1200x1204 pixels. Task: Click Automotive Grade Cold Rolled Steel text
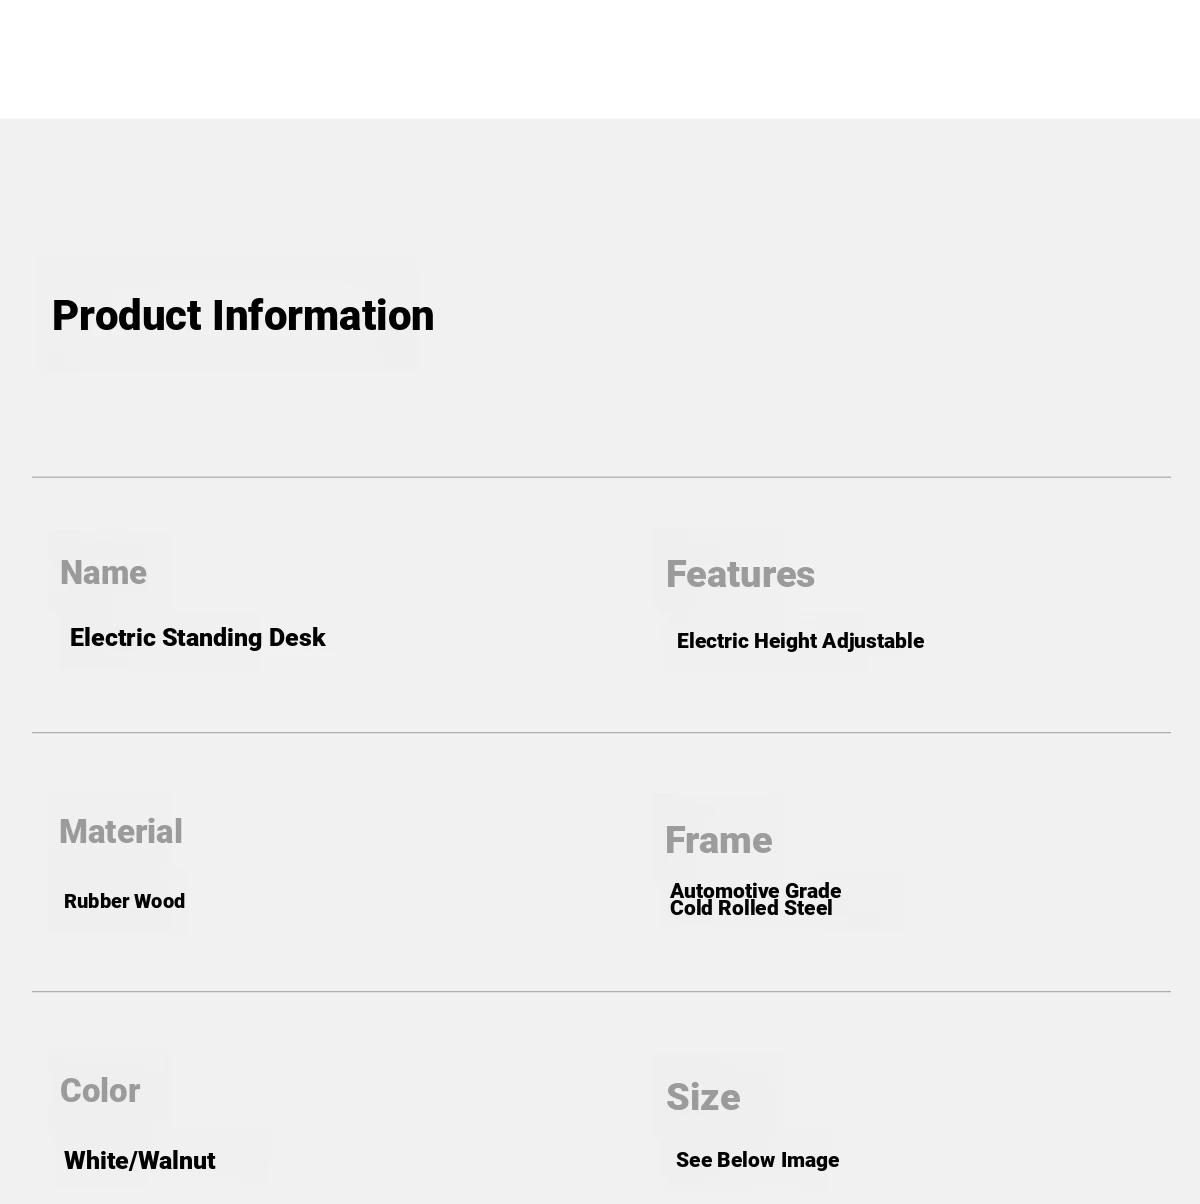click(755, 899)
